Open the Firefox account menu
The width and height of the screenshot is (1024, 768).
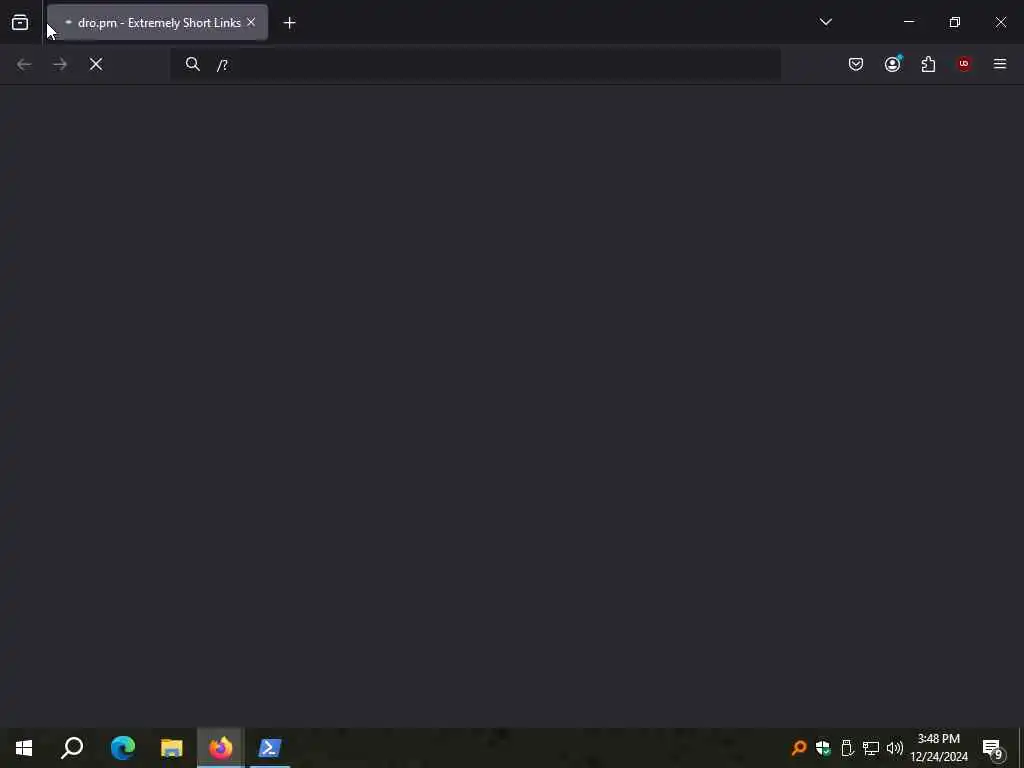point(892,63)
